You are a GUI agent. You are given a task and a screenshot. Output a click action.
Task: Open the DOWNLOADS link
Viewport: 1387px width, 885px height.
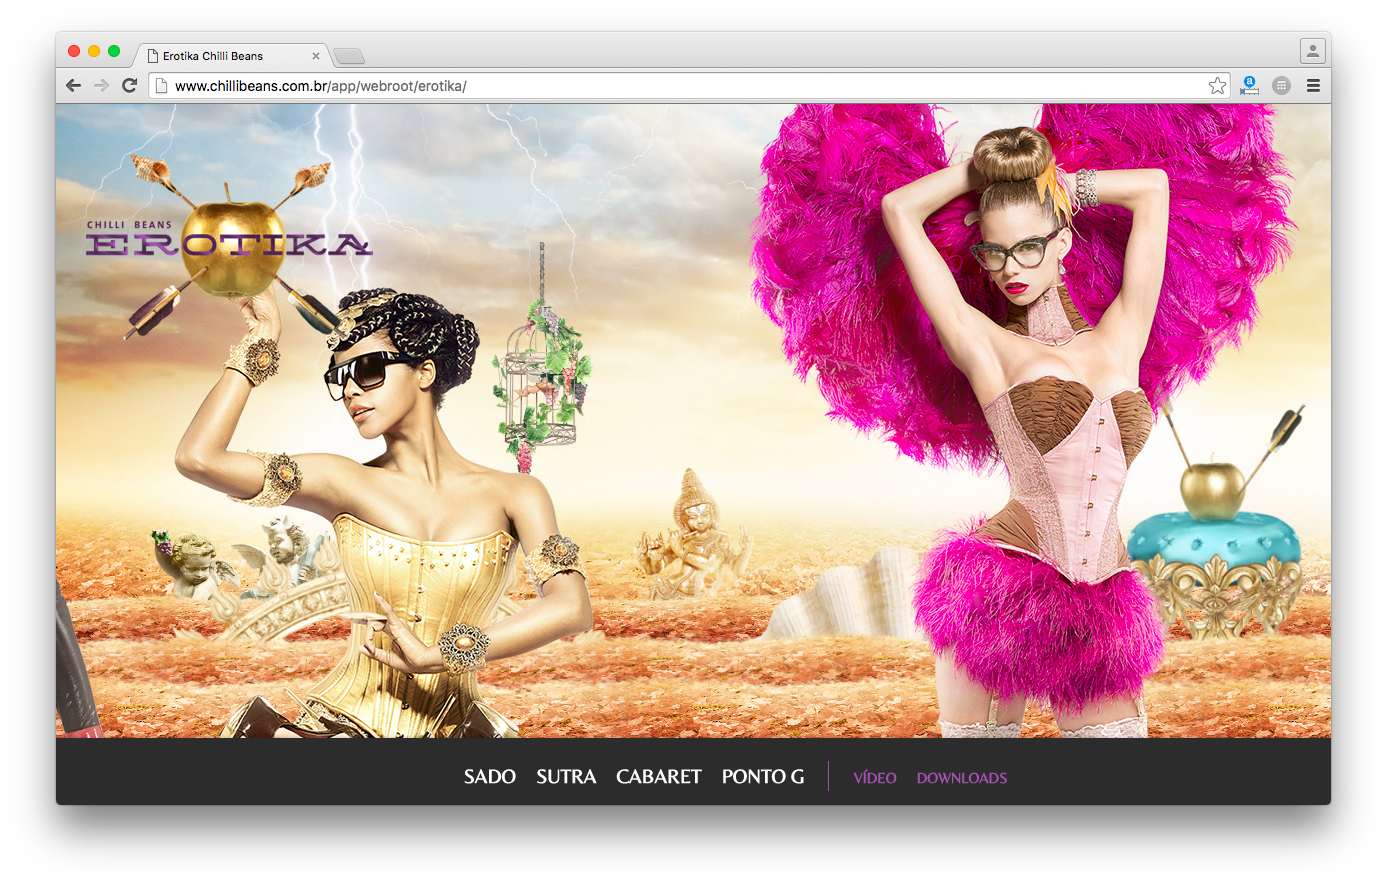pos(962,778)
